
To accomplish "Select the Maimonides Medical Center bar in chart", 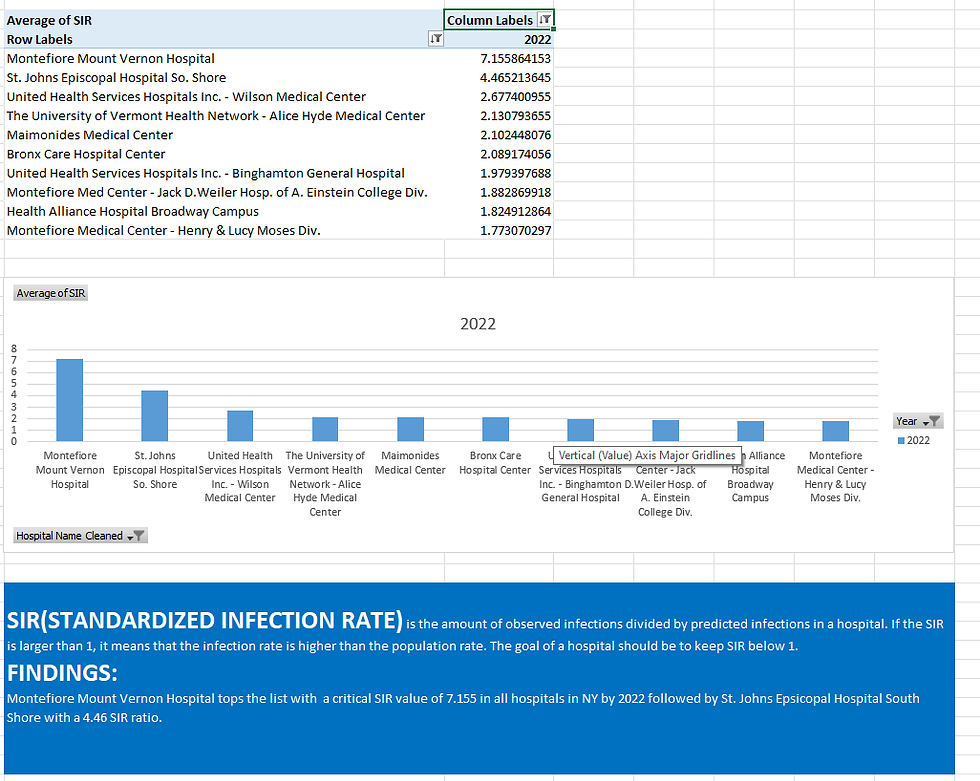I will click(x=411, y=429).
